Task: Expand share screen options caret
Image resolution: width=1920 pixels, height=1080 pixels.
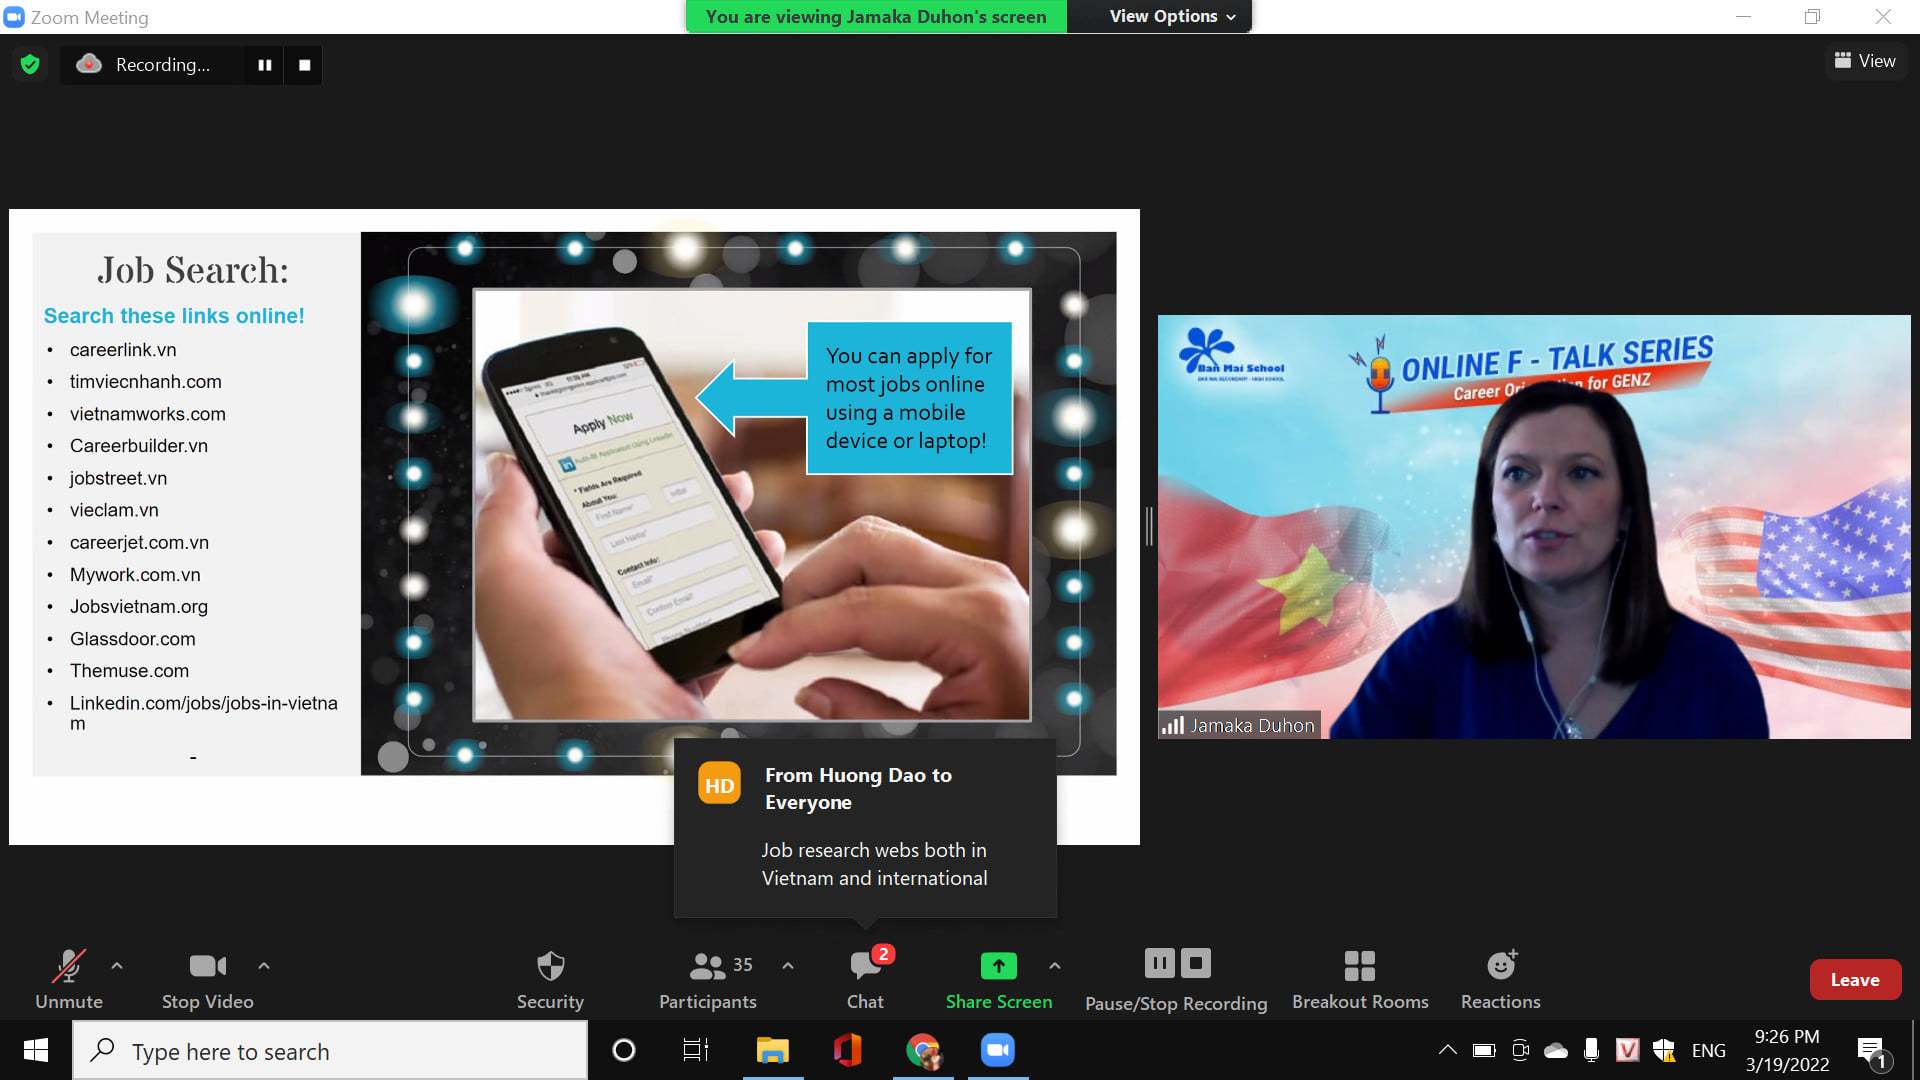Action: (x=1055, y=966)
